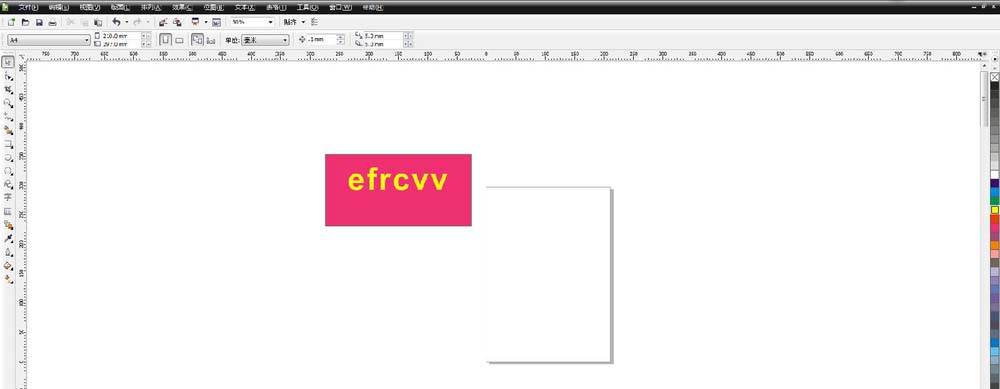
Task: Open the 工具(O) menu
Action: [x=307, y=7]
